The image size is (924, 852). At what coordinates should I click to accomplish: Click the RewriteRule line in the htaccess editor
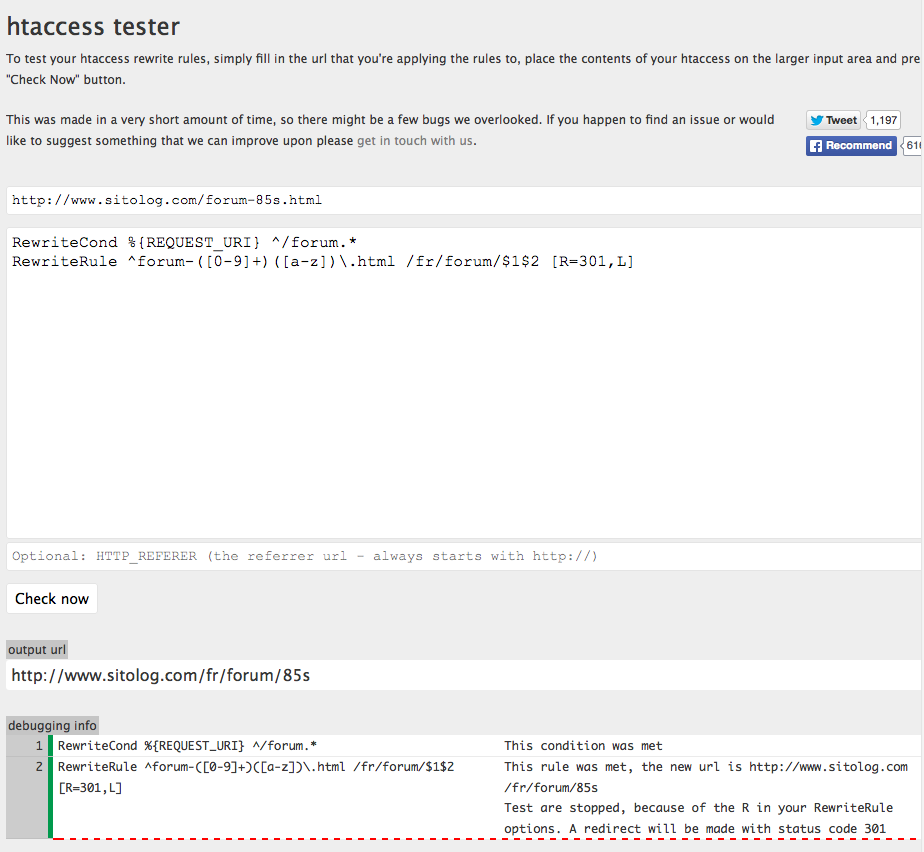tap(323, 262)
